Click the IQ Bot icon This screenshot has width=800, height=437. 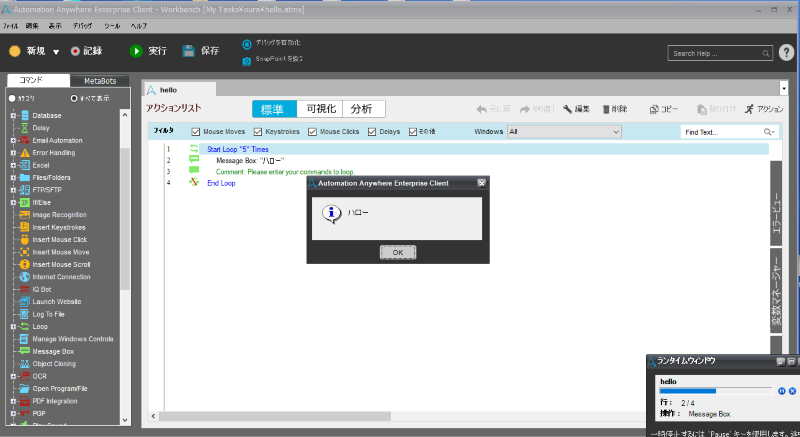[24, 289]
